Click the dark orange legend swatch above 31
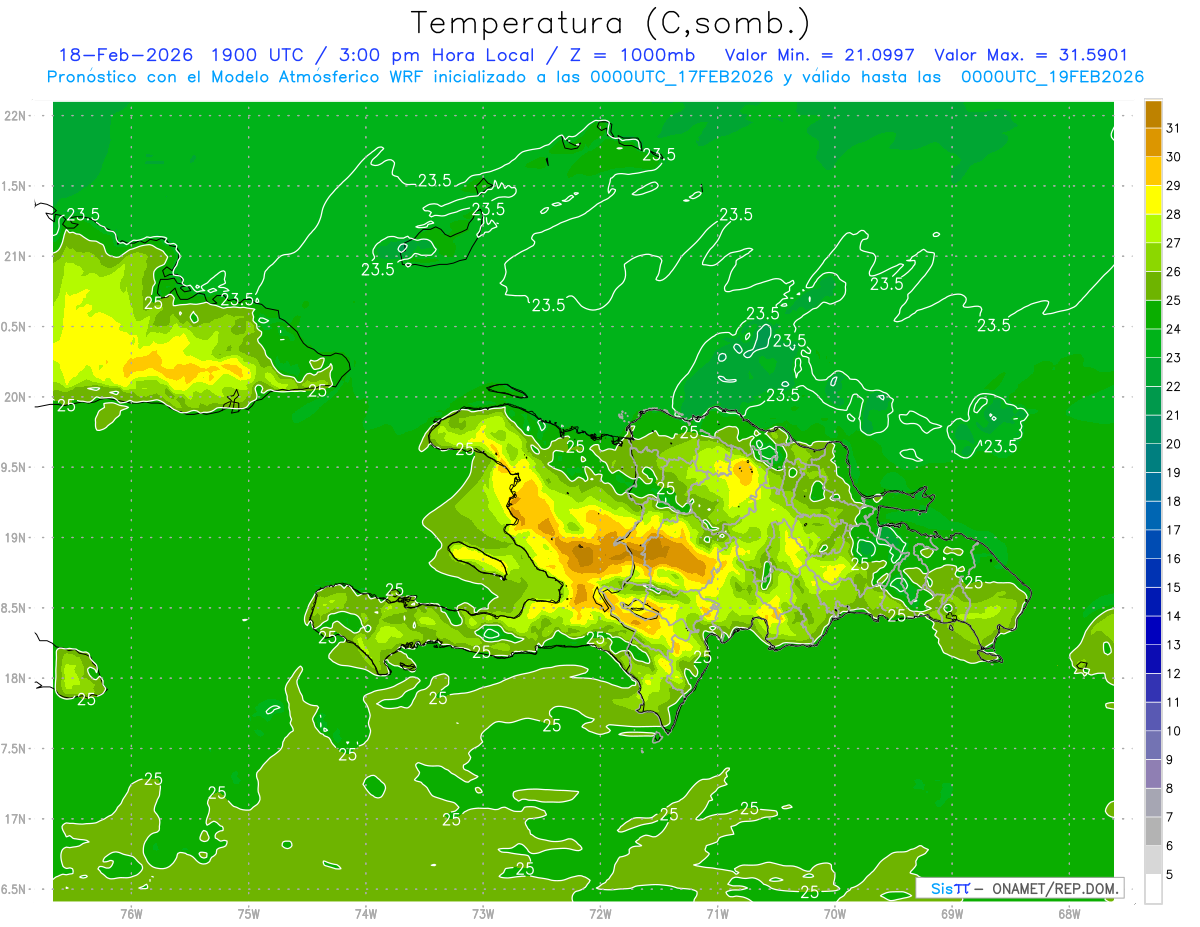Image resolution: width=1200 pixels, height=927 pixels. click(1153, 114)
